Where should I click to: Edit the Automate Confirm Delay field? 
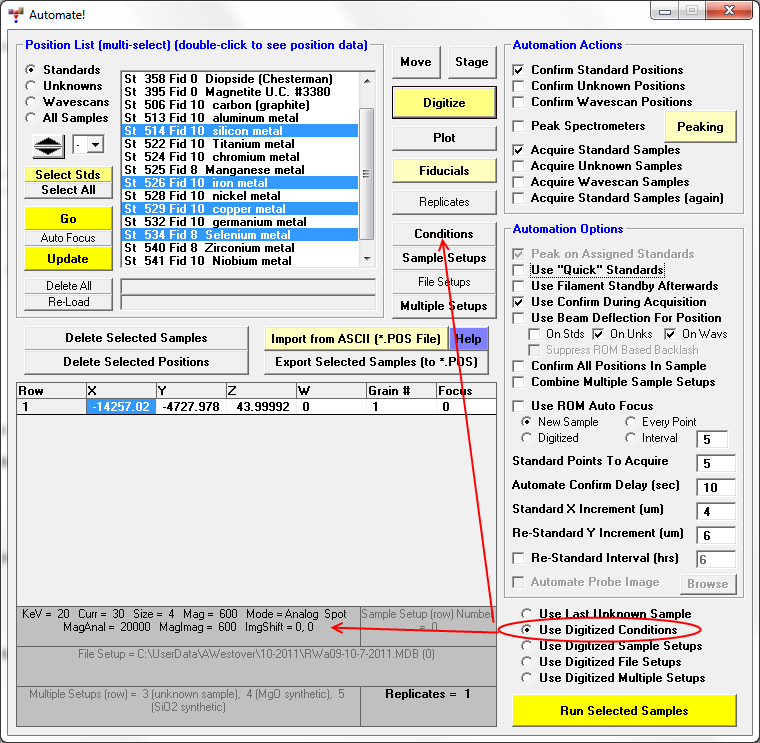(x=716, y=487)
